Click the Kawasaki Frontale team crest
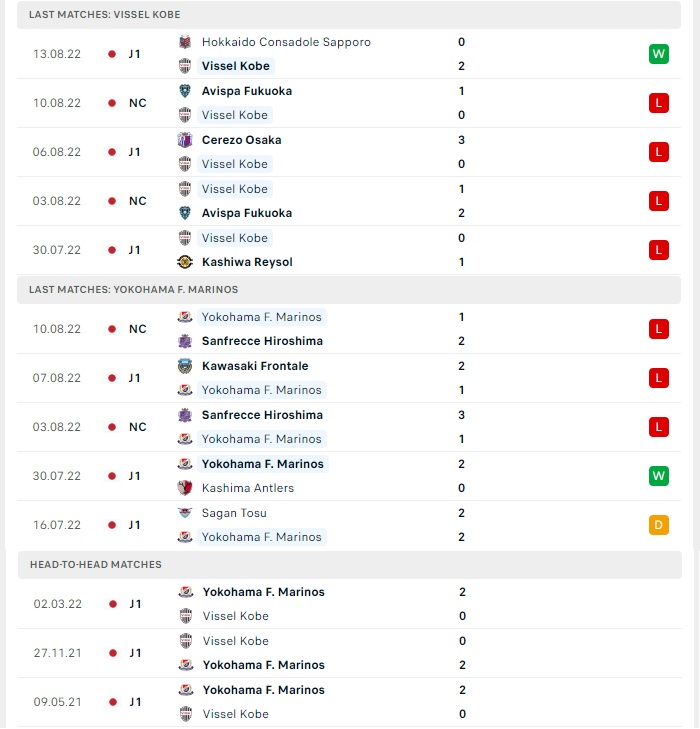The width and height of the screenshot is (700, 729). pos(185,366)
